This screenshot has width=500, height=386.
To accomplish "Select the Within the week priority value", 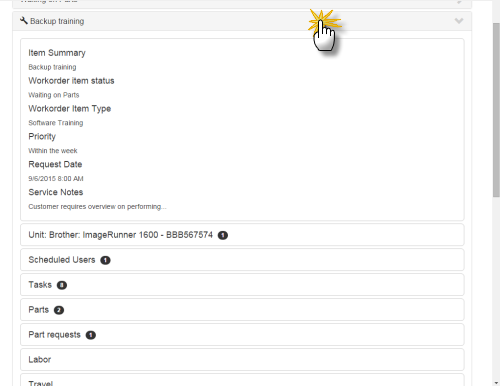I will coord(53,151).
